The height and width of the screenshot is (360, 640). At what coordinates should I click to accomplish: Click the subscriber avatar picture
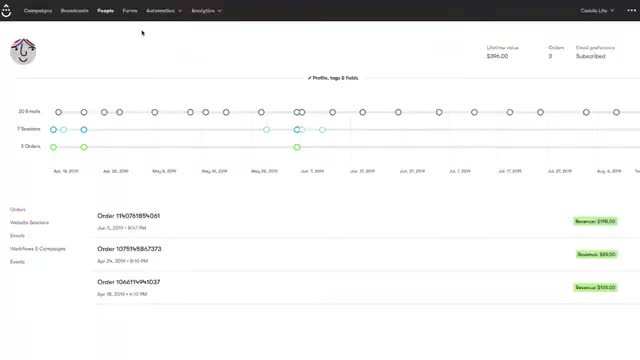tap(23, 51)
